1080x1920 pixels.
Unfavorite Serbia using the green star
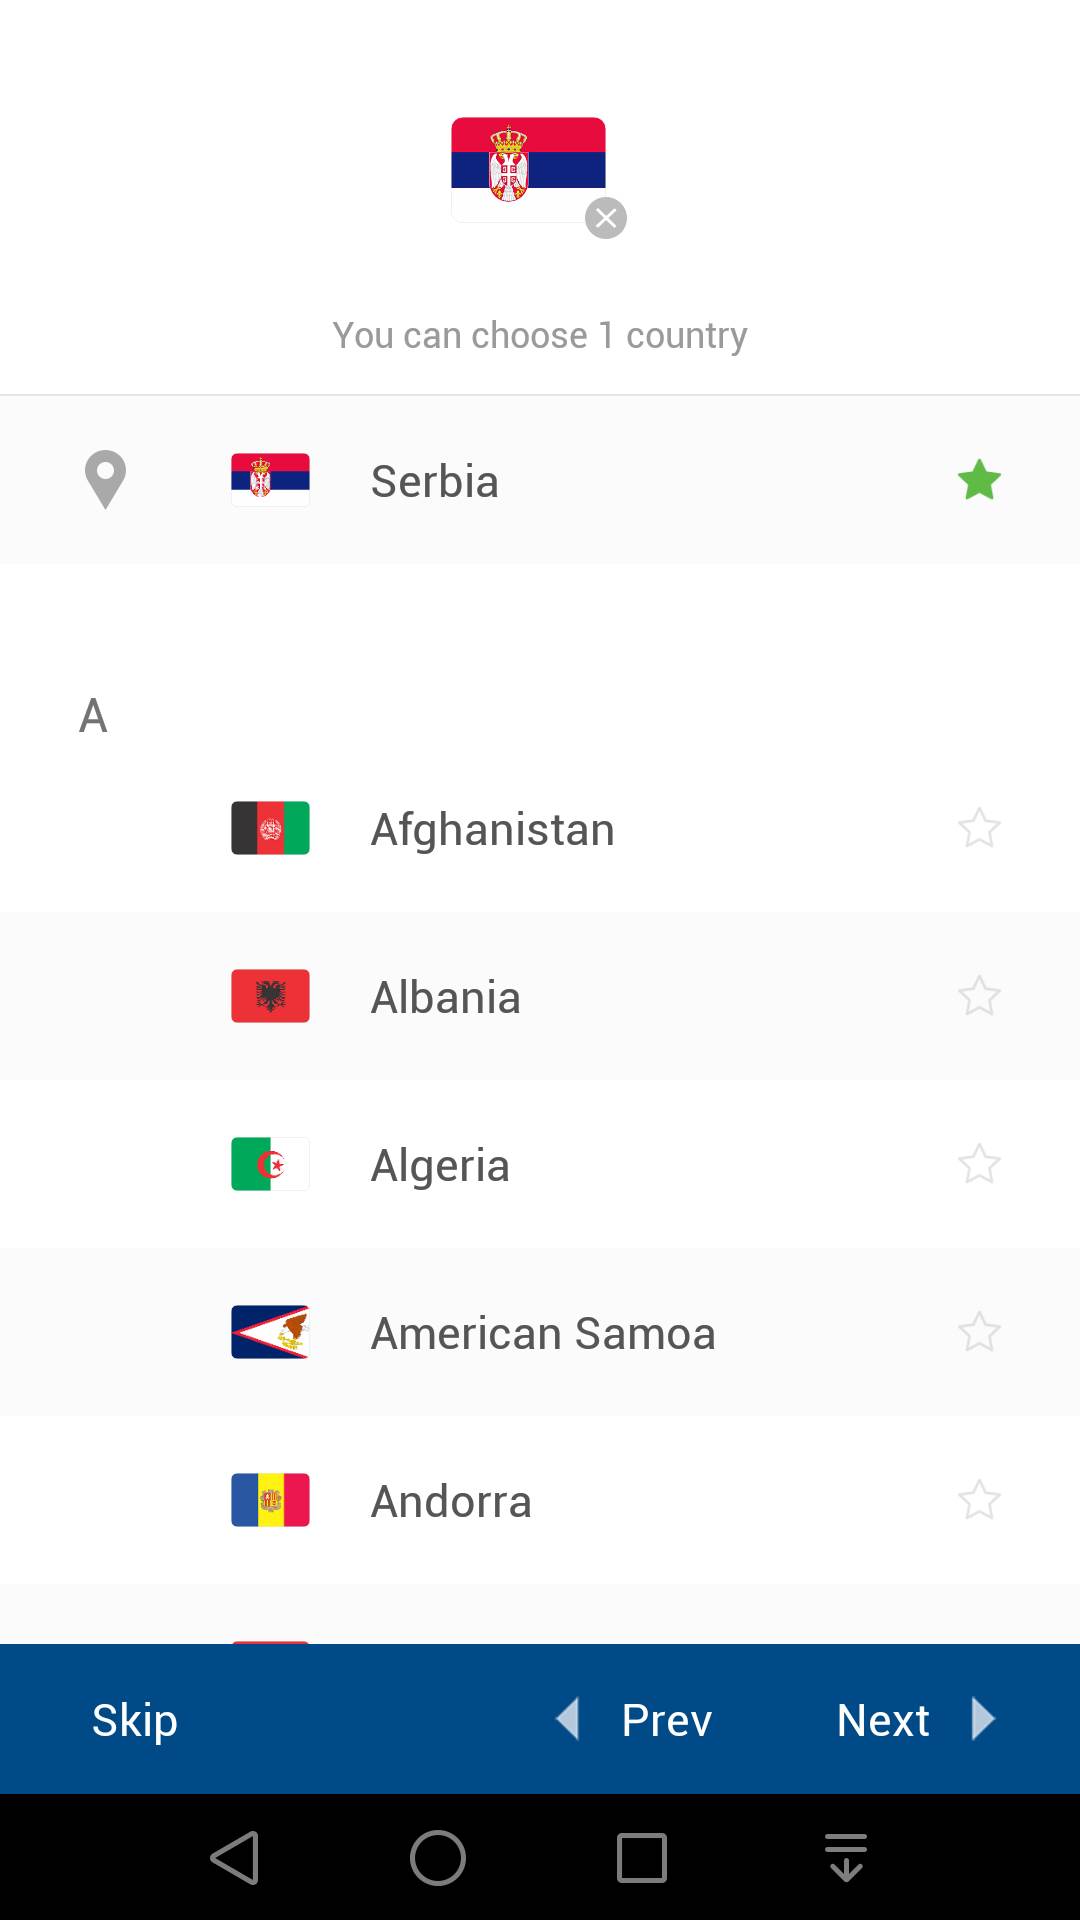pyautogui.click(x=979, y=480)
